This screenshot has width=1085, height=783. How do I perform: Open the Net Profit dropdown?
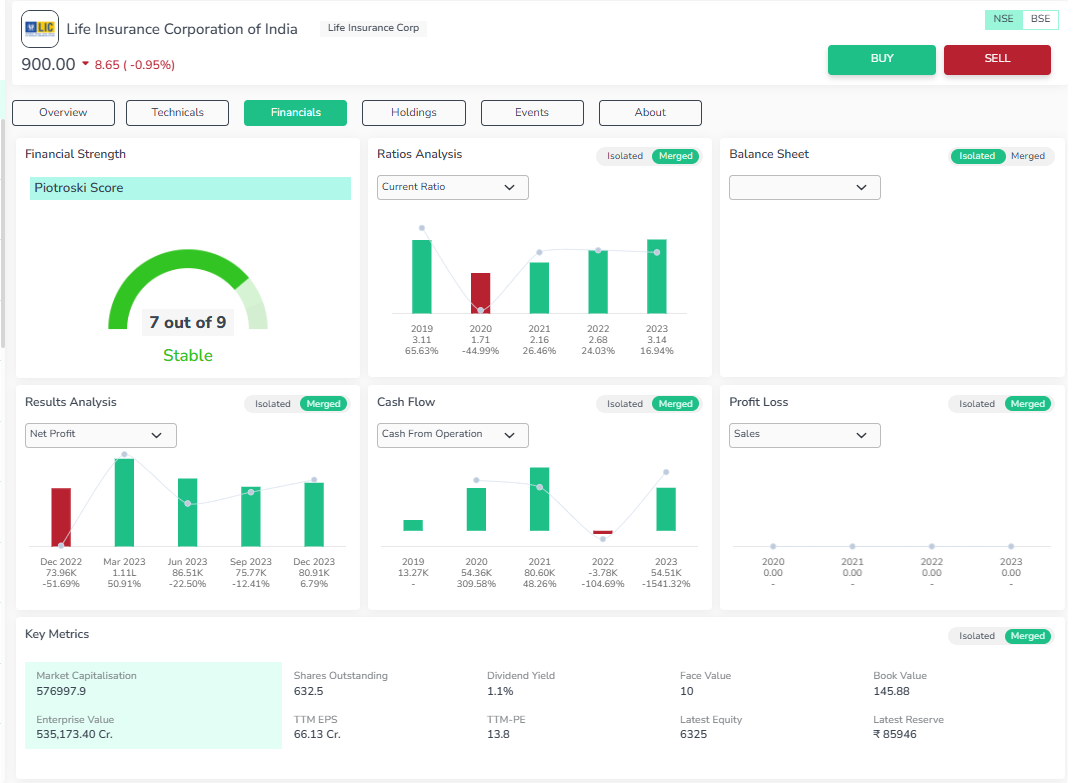point(100,435)
